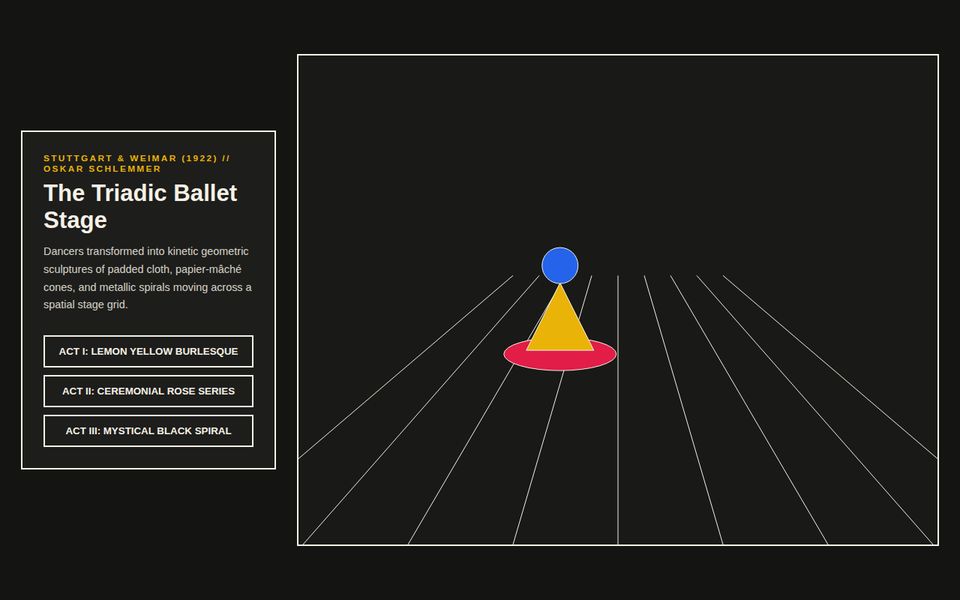This screenshot has width=960, height=600.
Task: Activate Act III: Mystical Black Spiral
Action: pos(148,431)
